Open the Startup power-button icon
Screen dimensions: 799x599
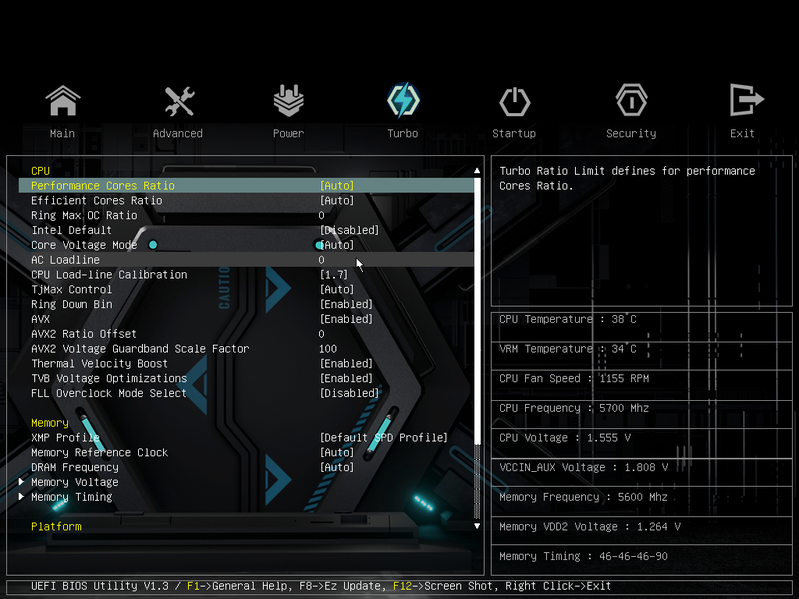(x=514, y=101)
